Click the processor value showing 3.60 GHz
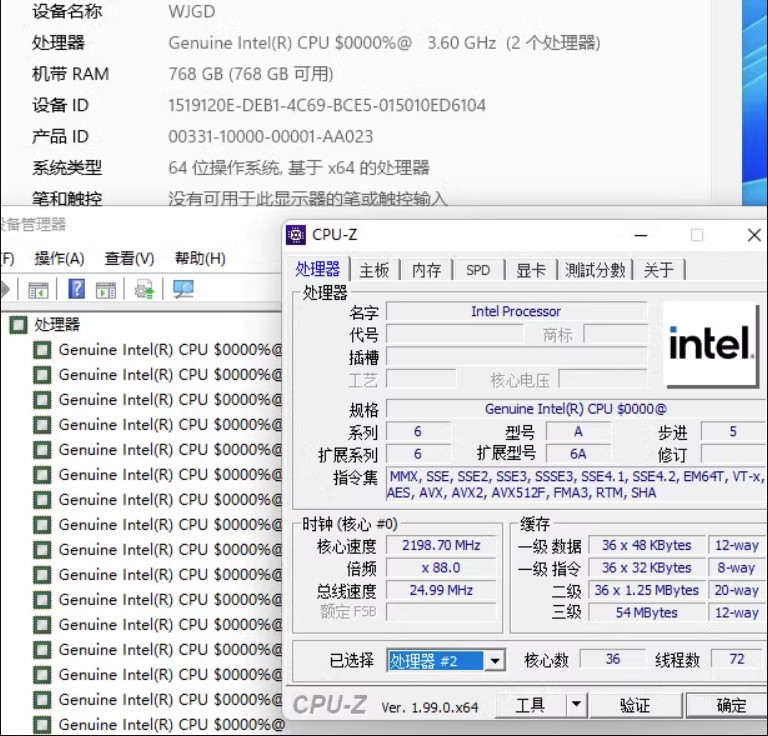This screenshot has width=768, height=736. pos(384,43)
